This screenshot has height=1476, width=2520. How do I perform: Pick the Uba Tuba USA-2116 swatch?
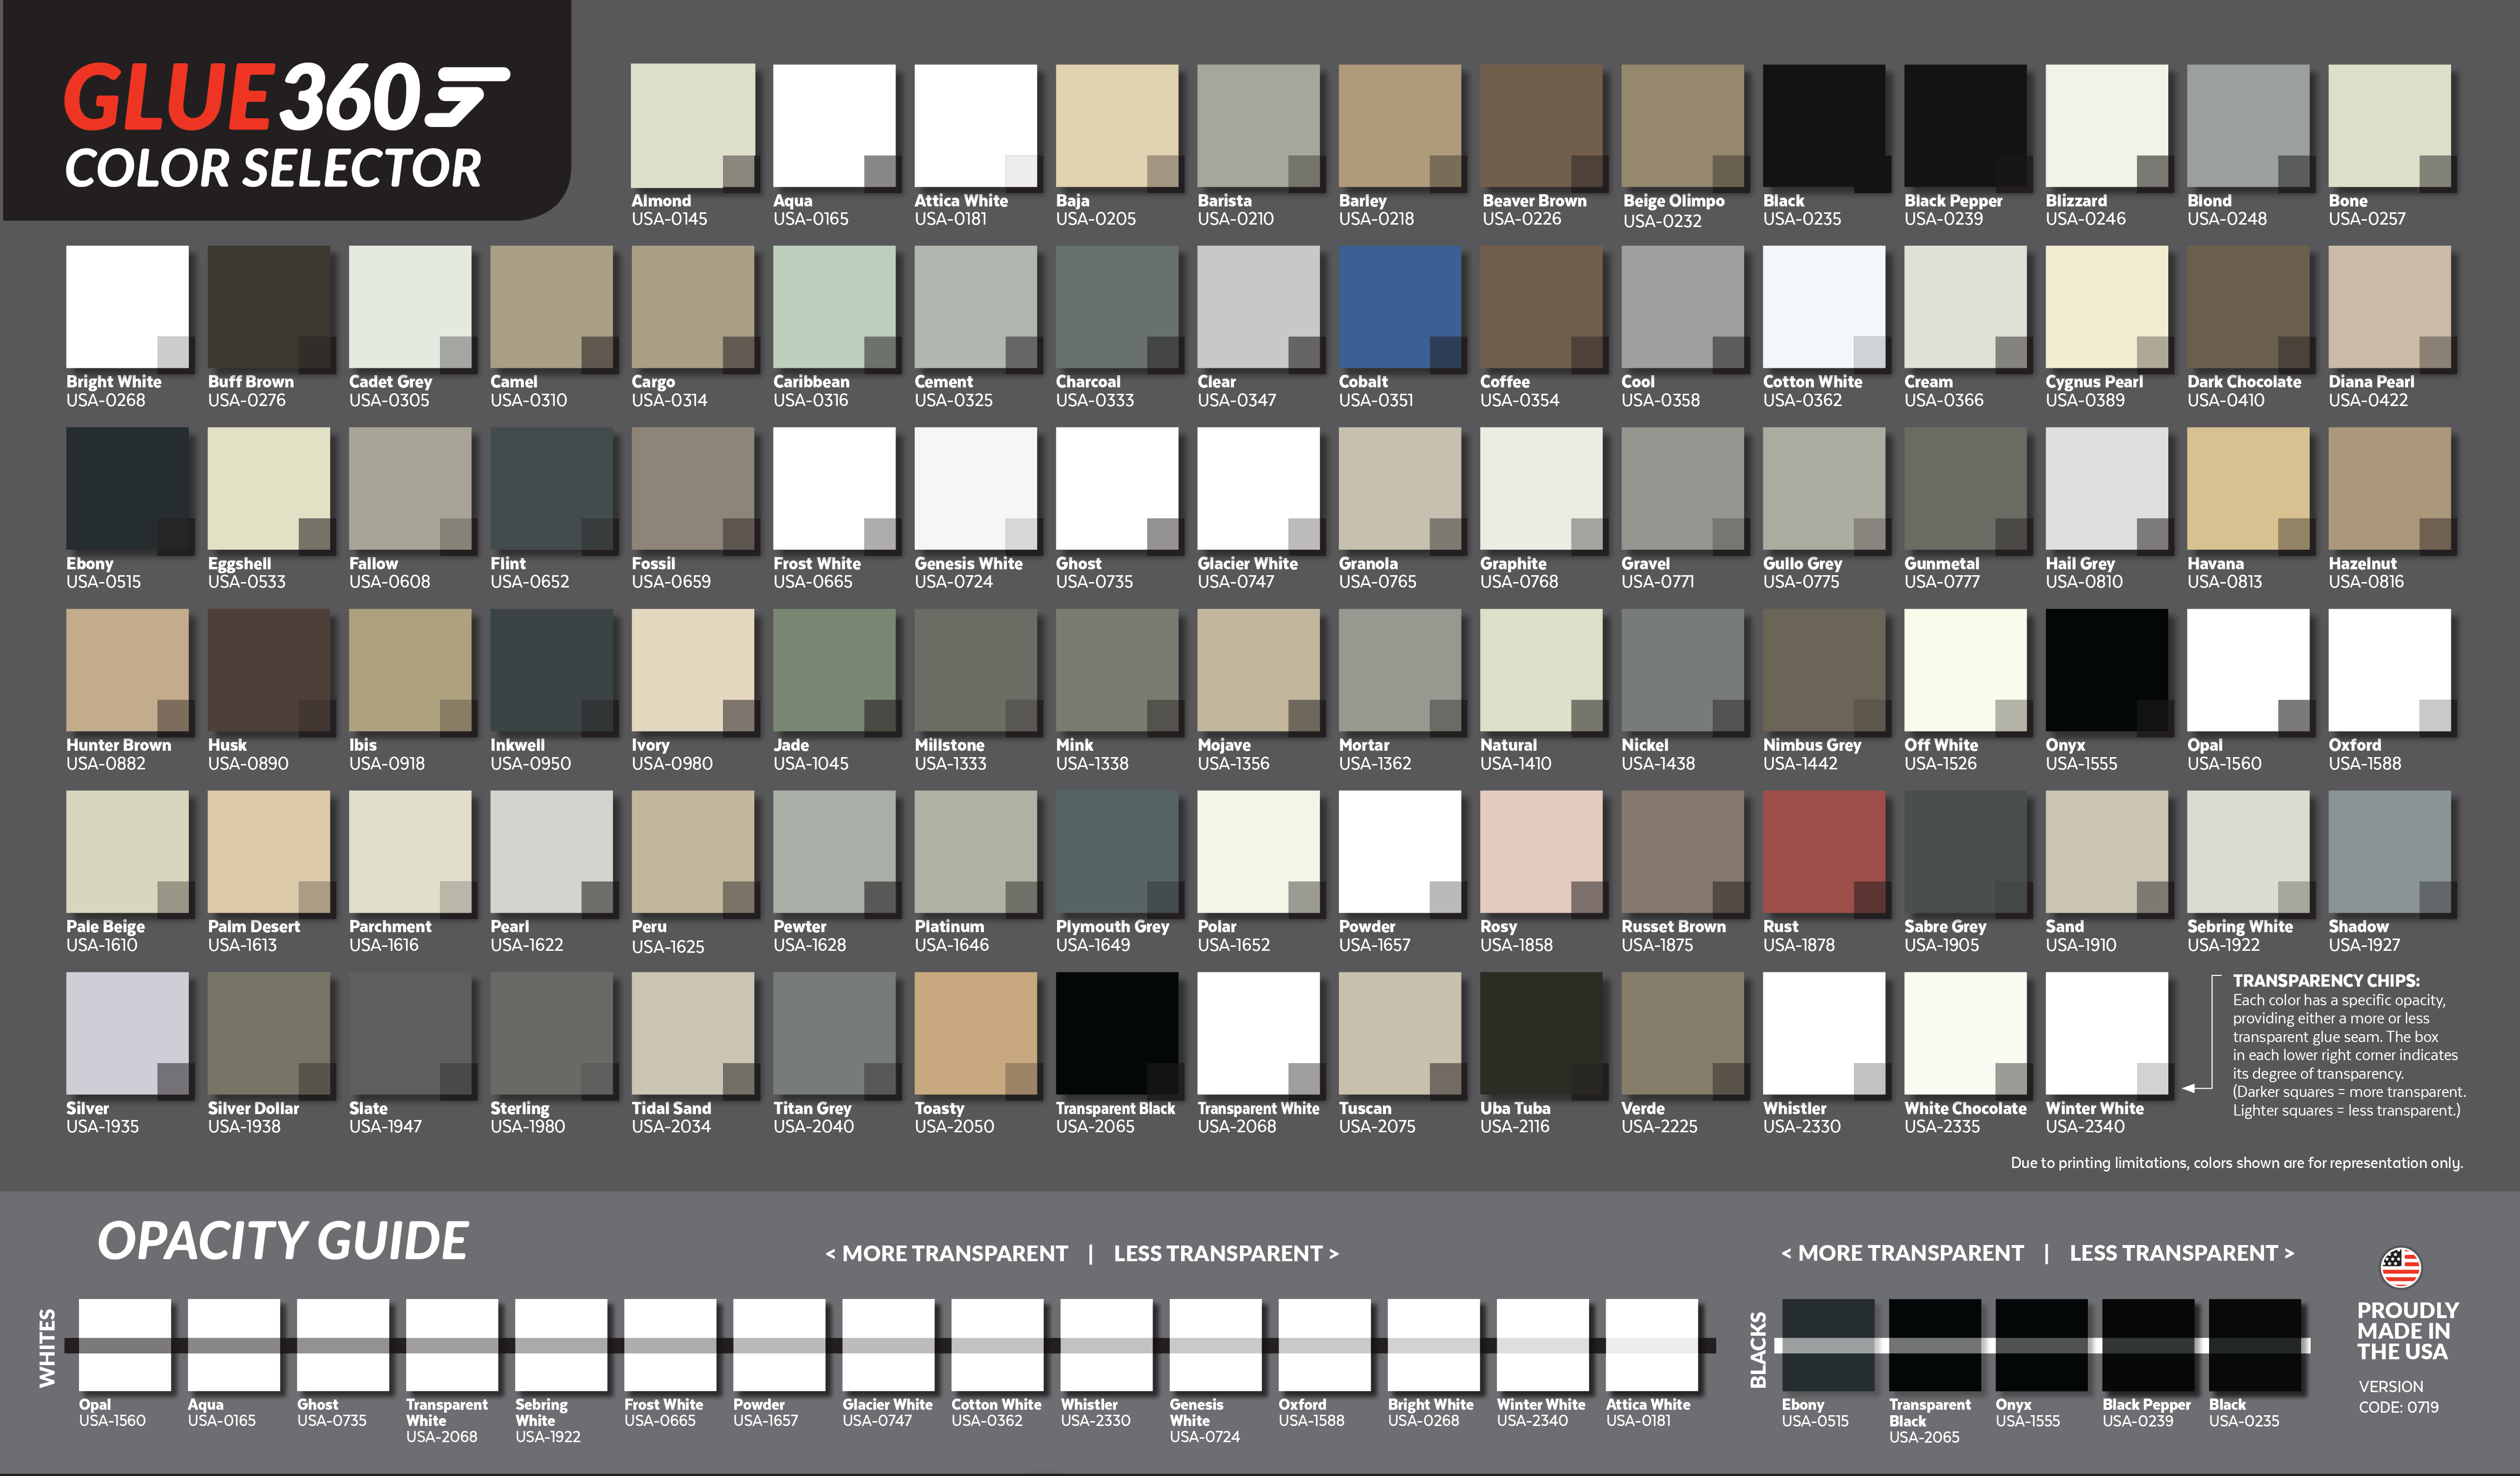1541,1033
